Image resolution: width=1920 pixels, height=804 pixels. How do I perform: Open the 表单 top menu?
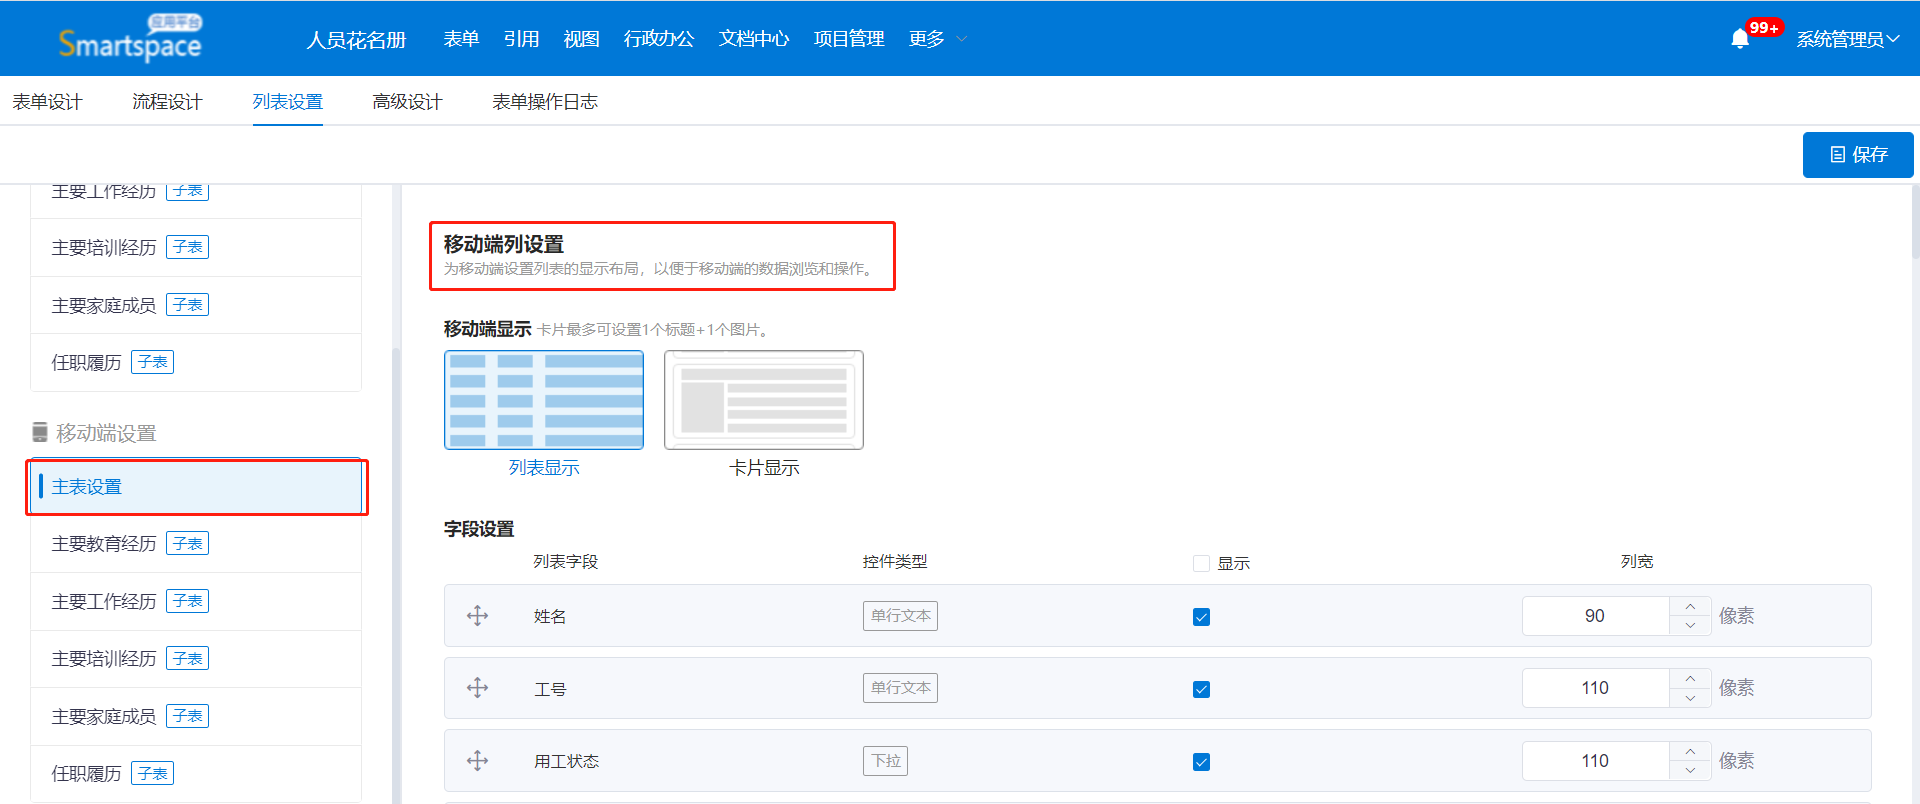(461, 39)
